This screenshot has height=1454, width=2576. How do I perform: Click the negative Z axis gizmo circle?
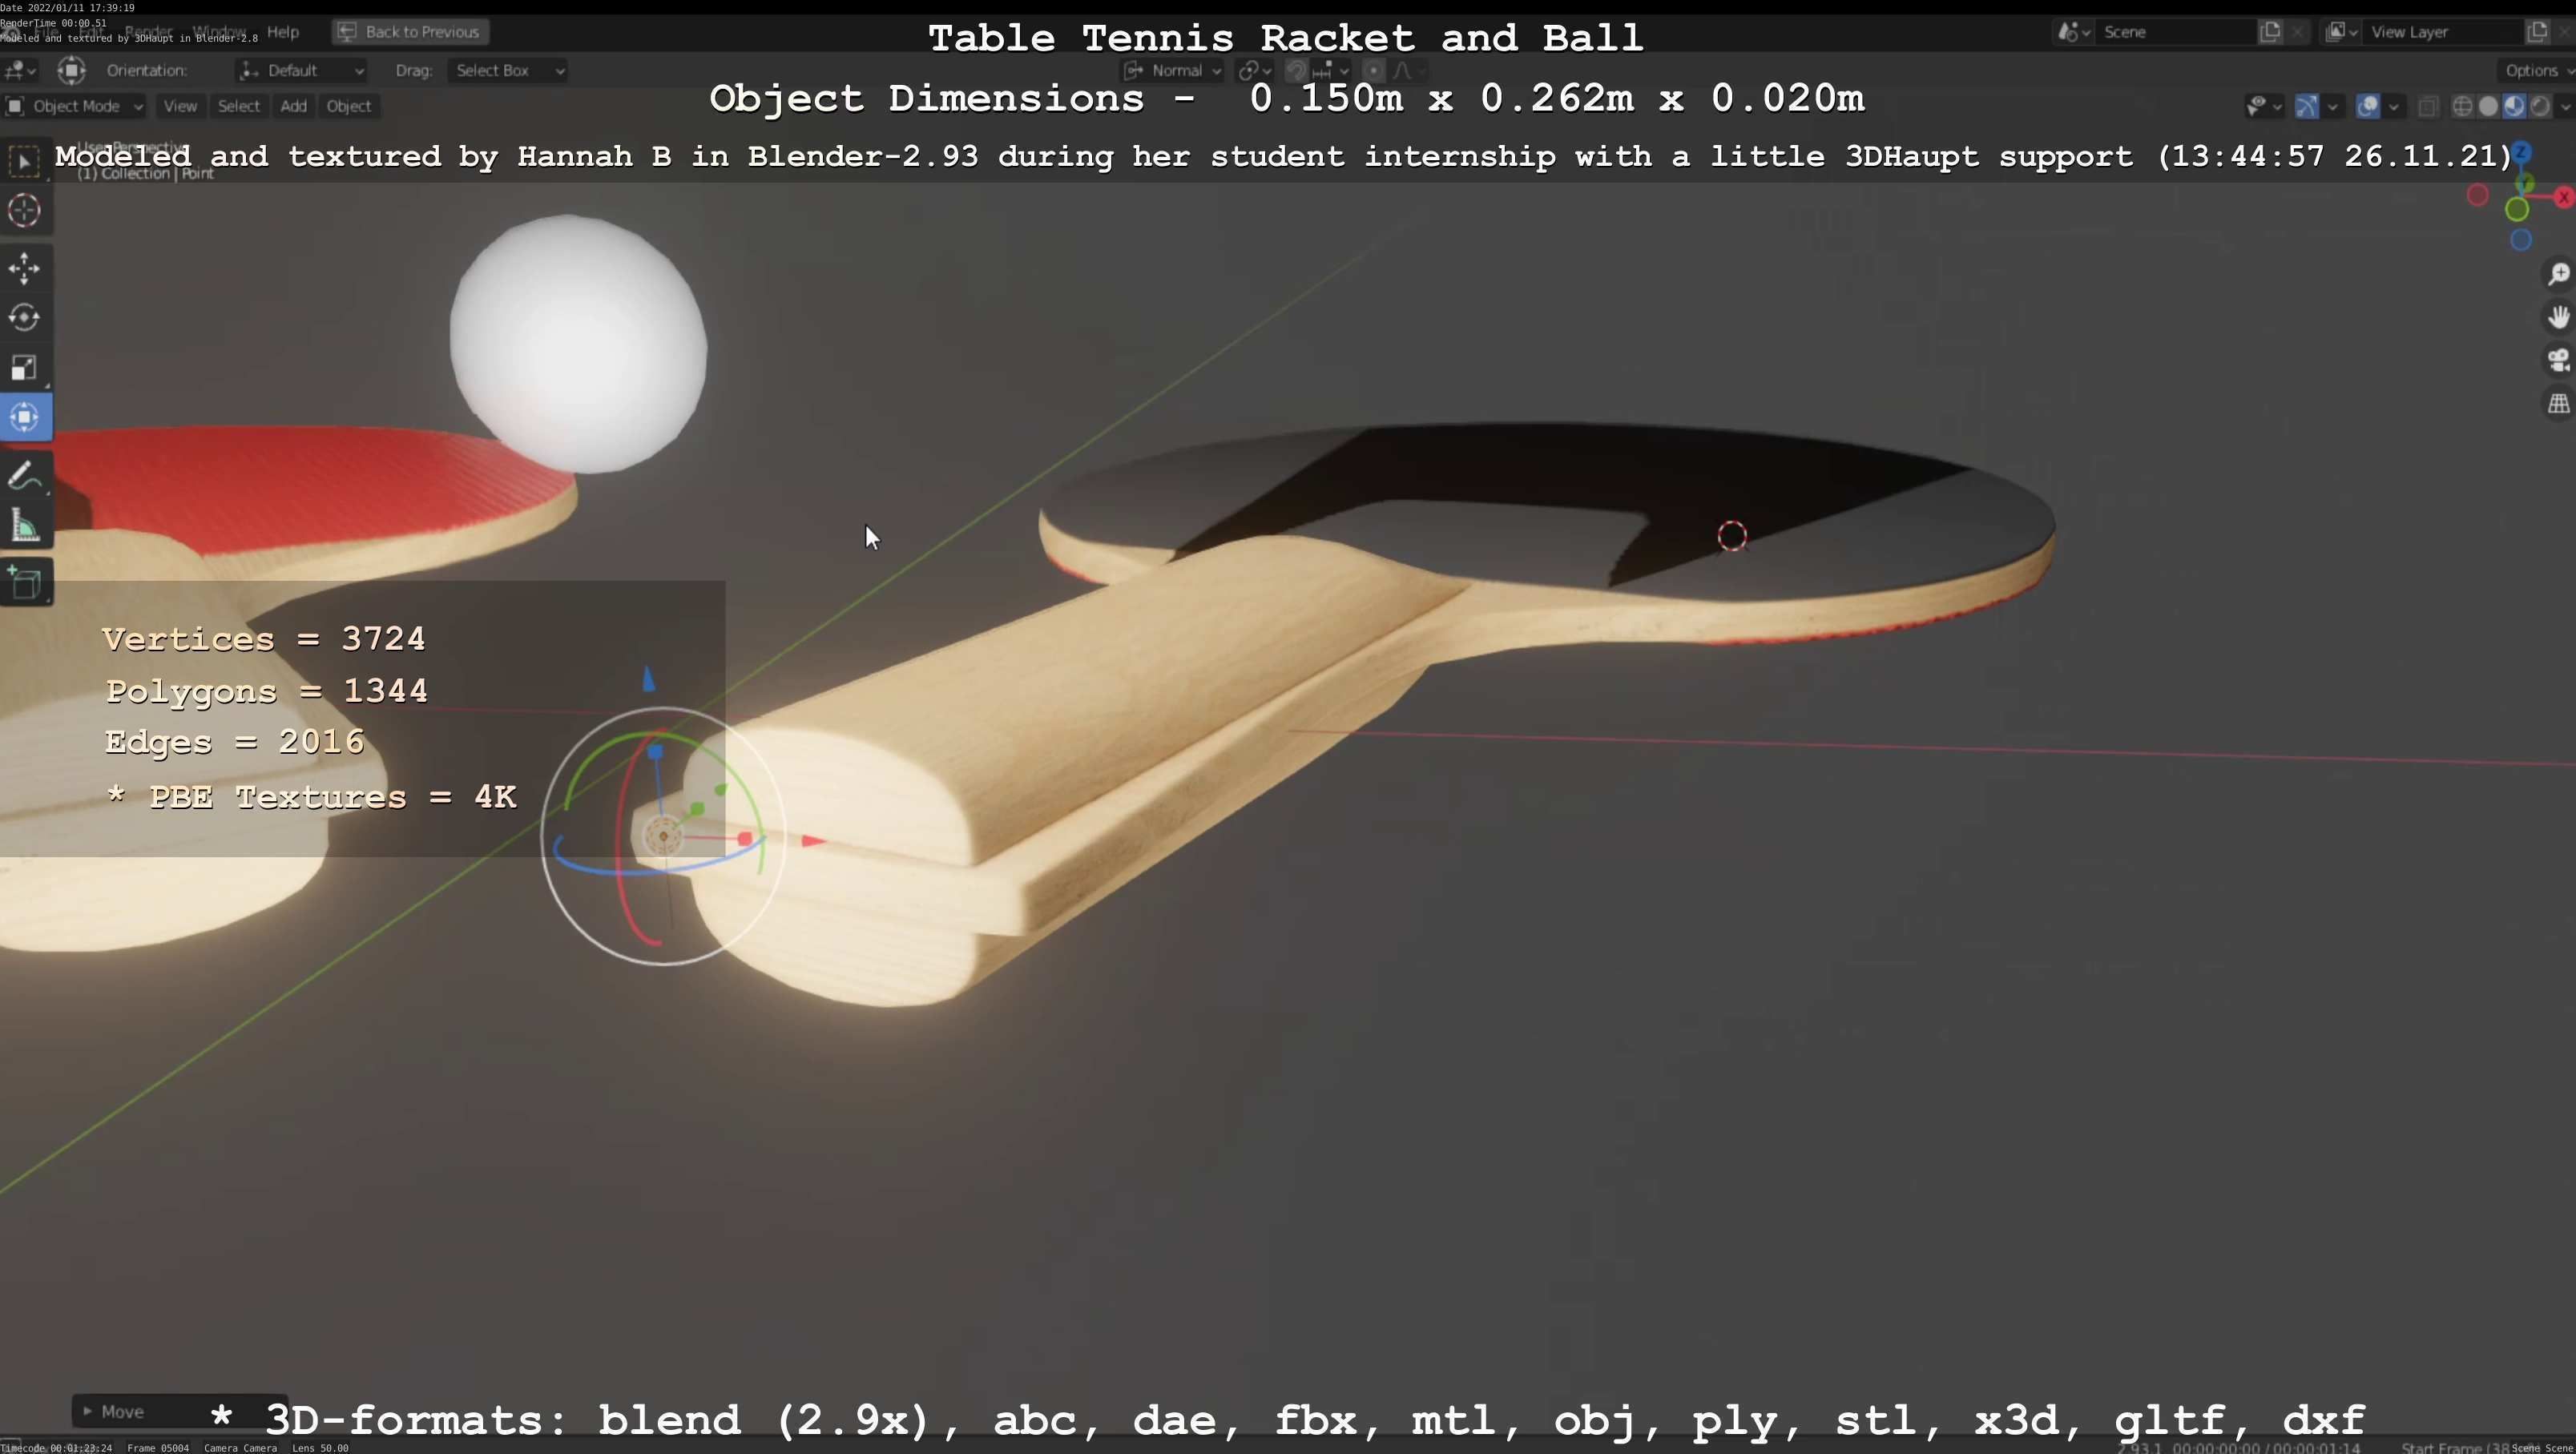(x=2521, y=240)
